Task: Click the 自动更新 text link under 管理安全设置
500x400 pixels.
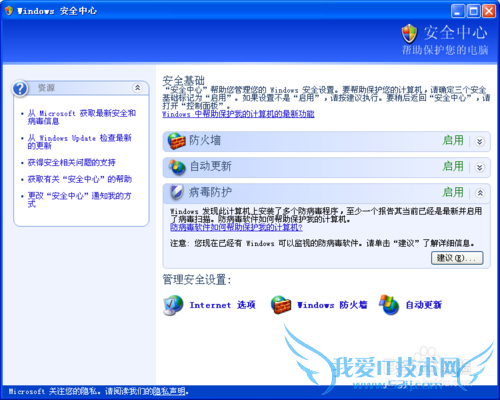Action: (424, 305)
